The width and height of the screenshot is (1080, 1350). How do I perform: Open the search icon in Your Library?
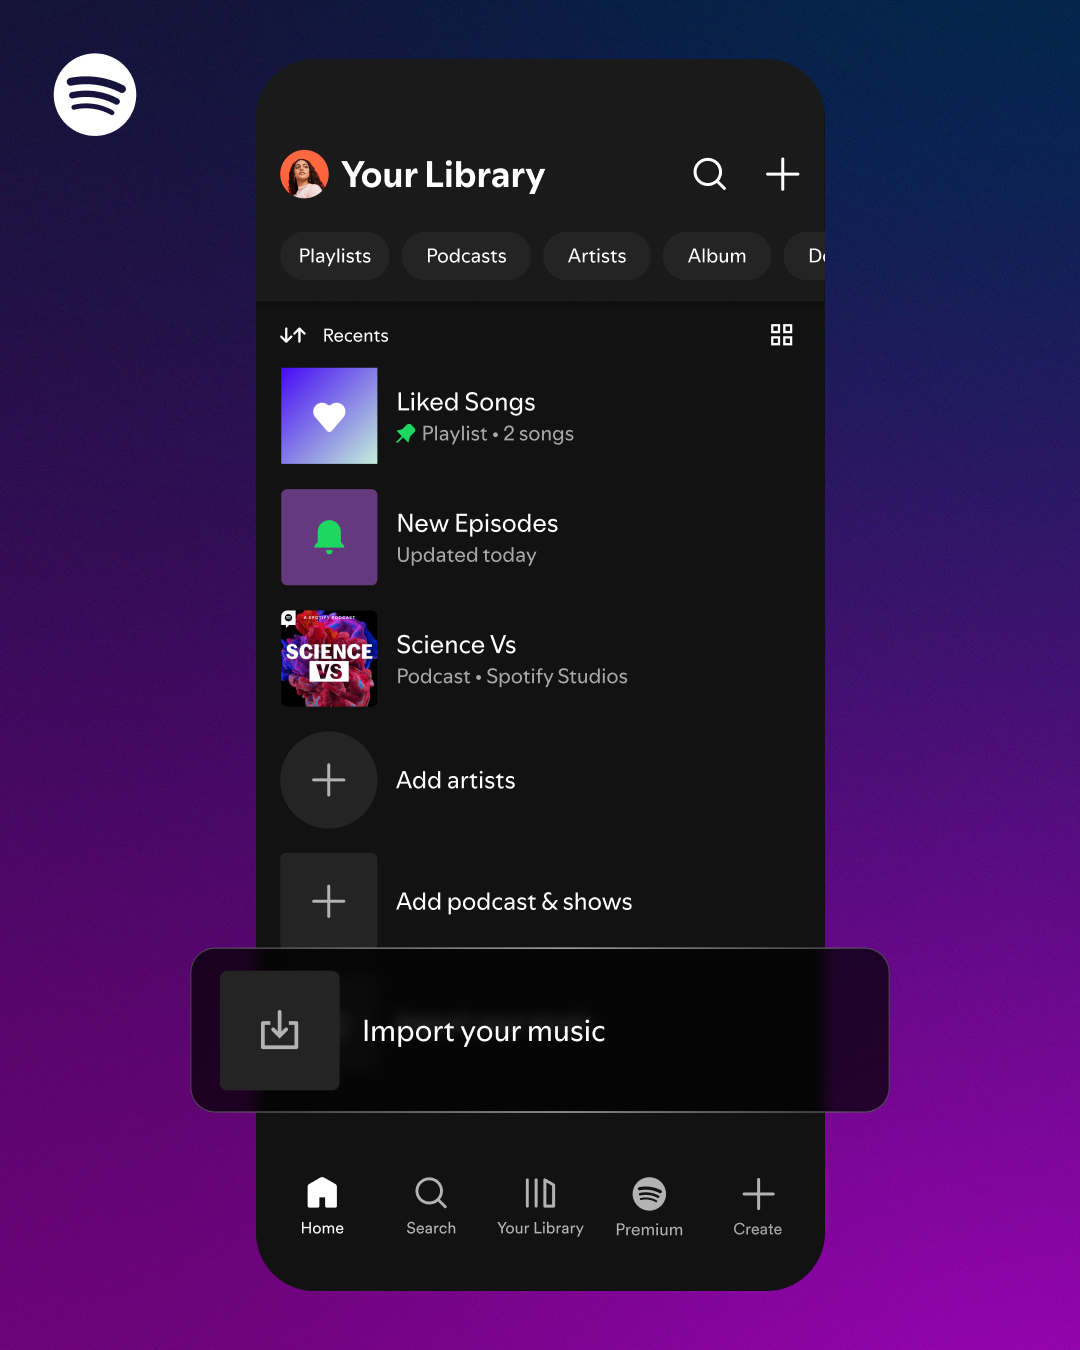[x=709, y=174]
